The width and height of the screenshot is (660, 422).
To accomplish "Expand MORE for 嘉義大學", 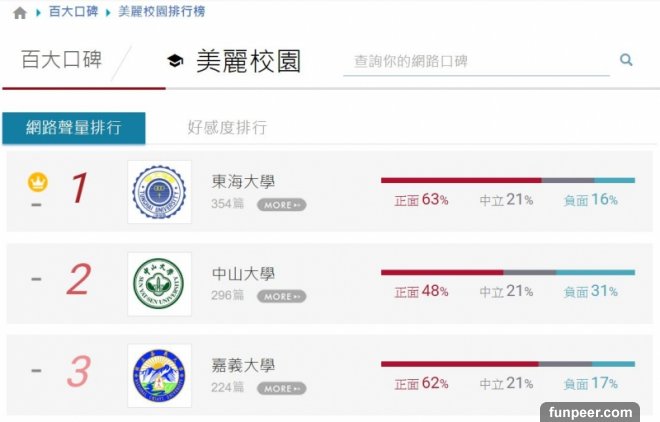I will tap(281, 388).
